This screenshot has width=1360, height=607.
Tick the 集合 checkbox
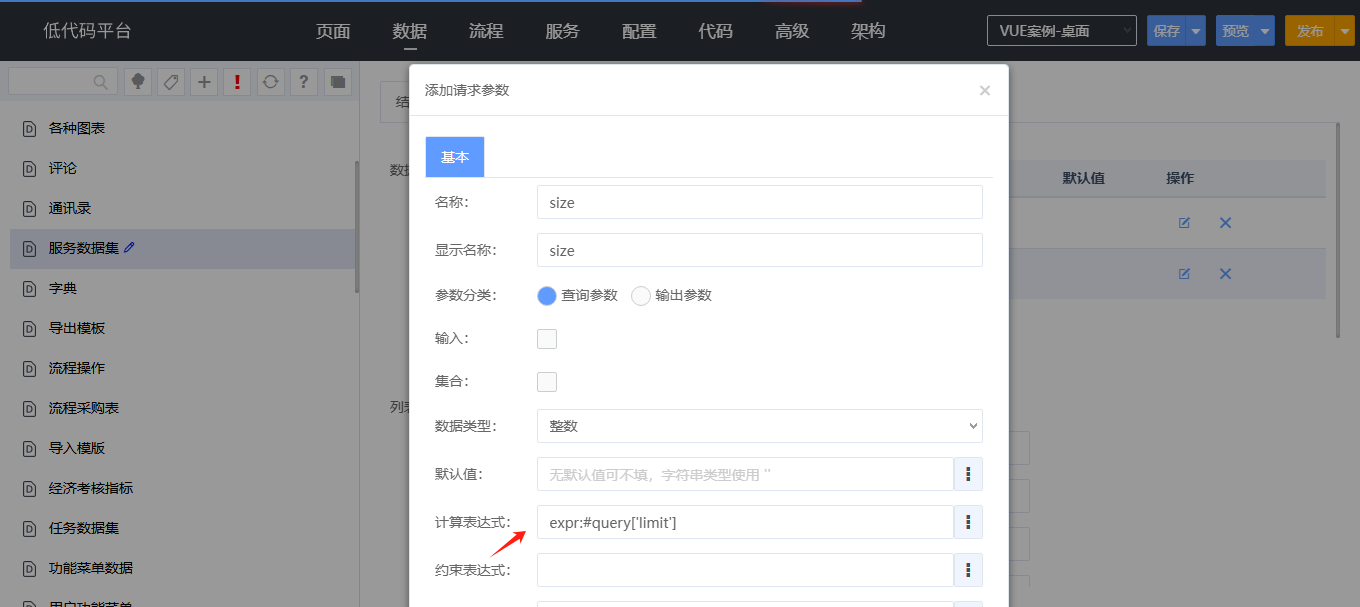(x=547, y=382)
